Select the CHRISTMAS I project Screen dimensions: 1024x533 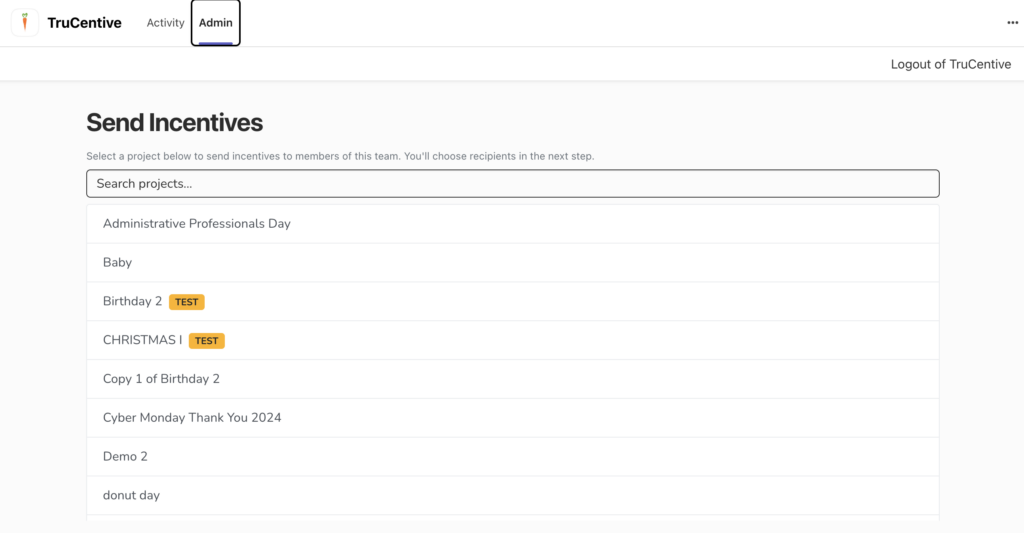click(142, 340)
